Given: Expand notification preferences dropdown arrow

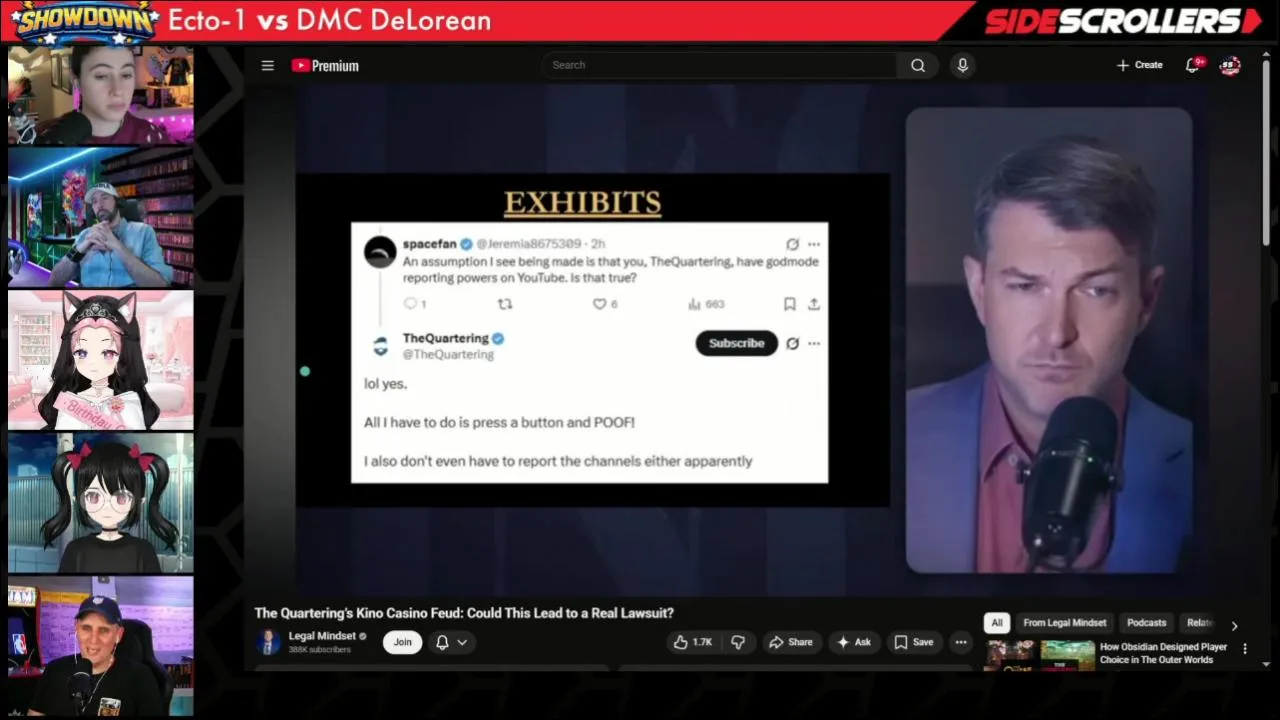Looking at the screenshot, I should [x=462, y=642].
